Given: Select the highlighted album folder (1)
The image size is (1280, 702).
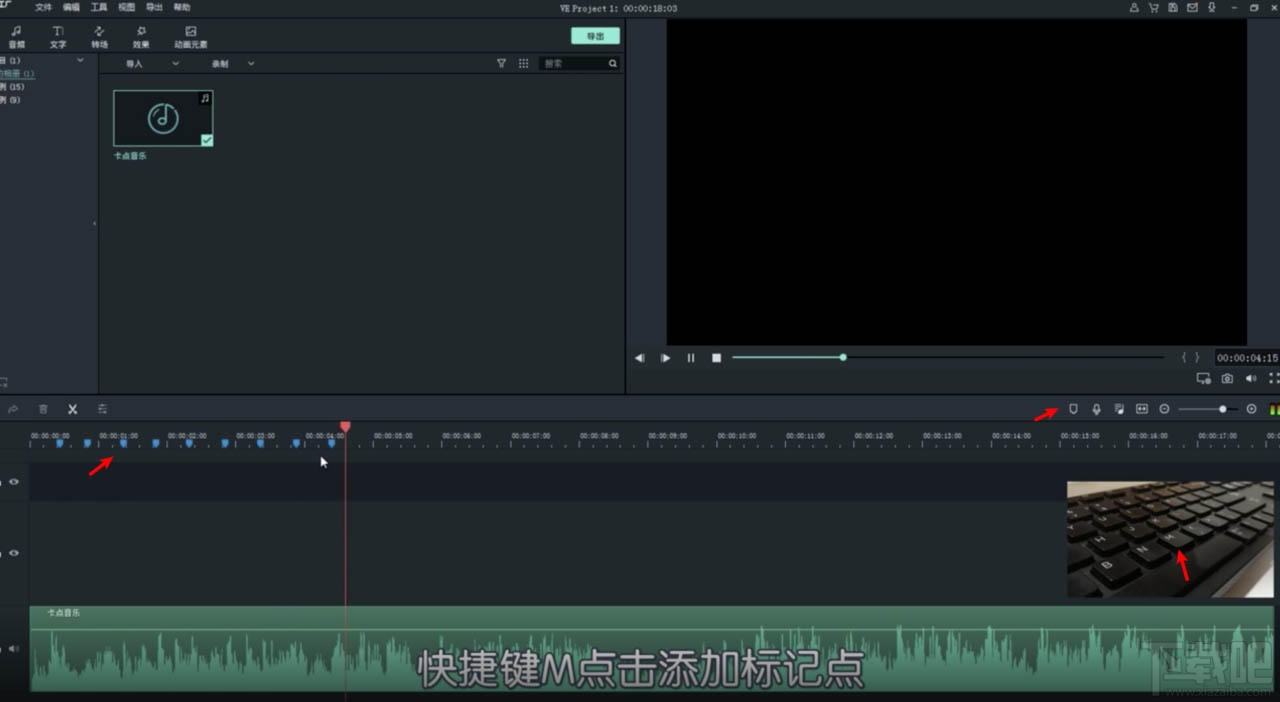Looking at the screenshot, I should pyautogui.click(x=17, y=74).
